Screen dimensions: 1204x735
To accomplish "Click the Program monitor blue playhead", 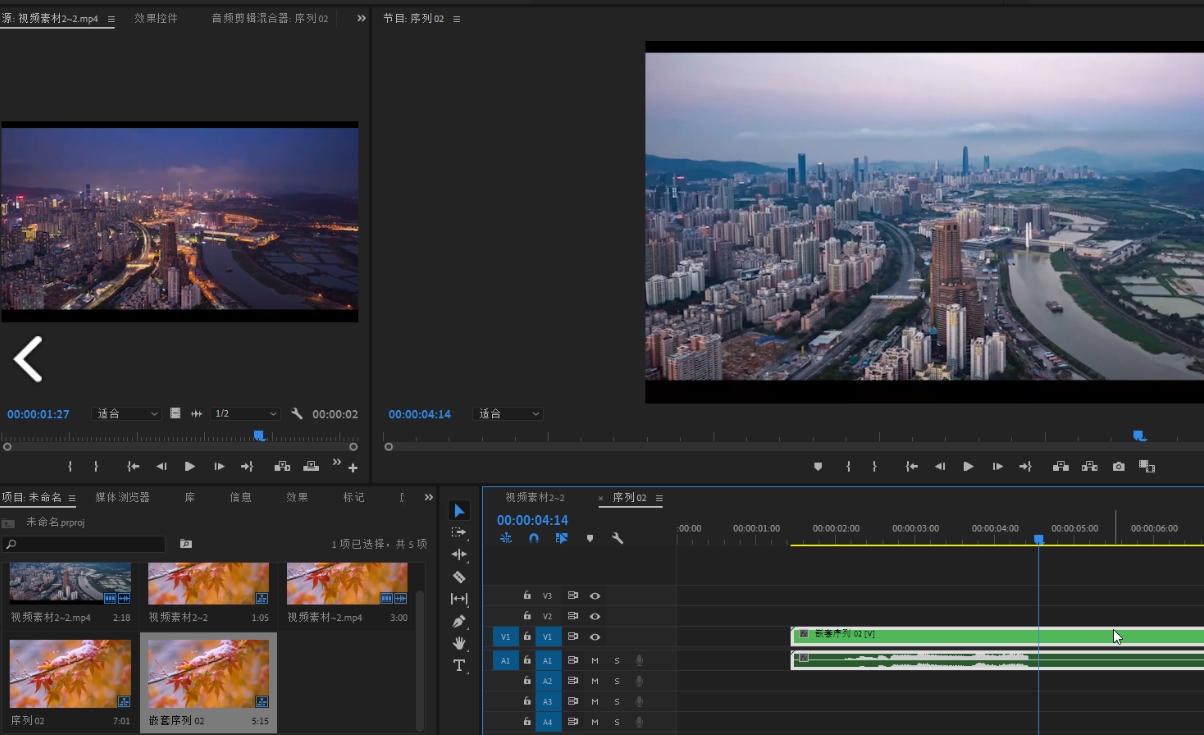I will [1138, 435].
